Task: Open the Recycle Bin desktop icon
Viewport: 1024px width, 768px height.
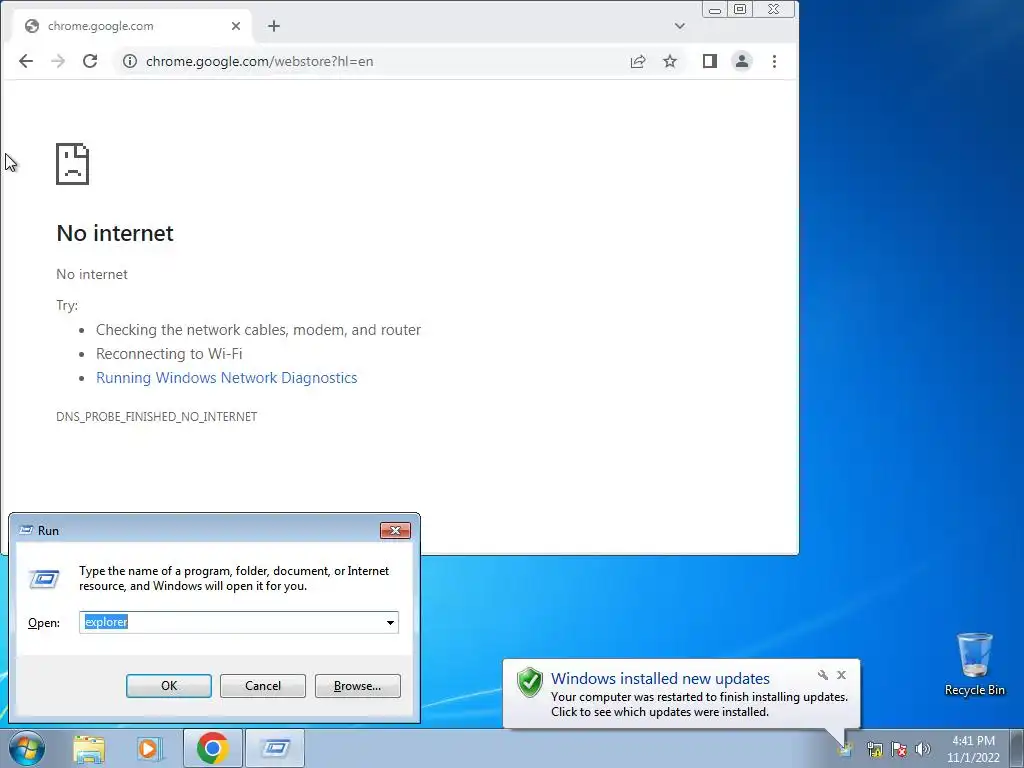Action: pyautogui.click(x=975, y=664)
